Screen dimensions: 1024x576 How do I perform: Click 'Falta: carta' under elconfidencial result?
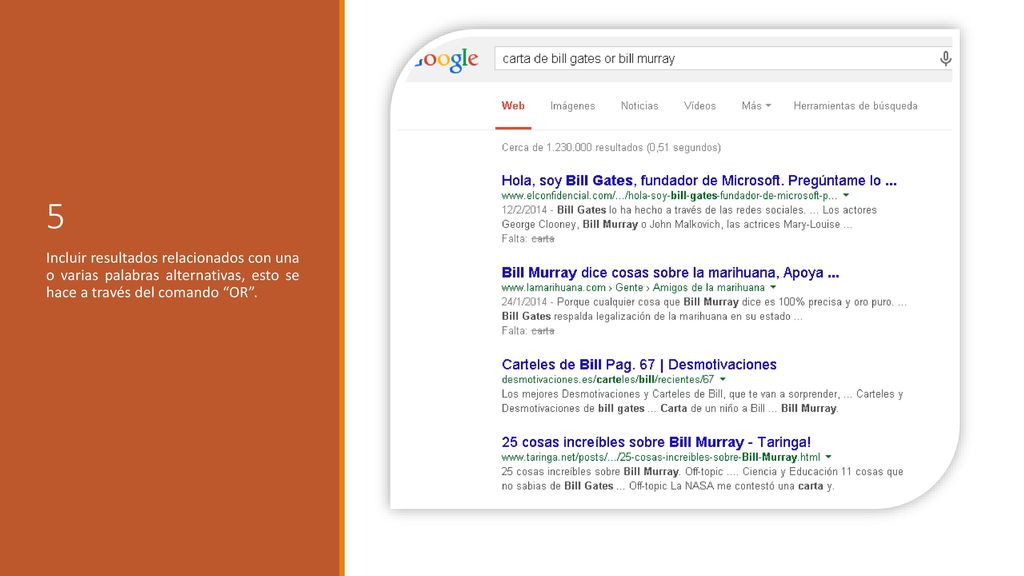[x=528, y=239]
